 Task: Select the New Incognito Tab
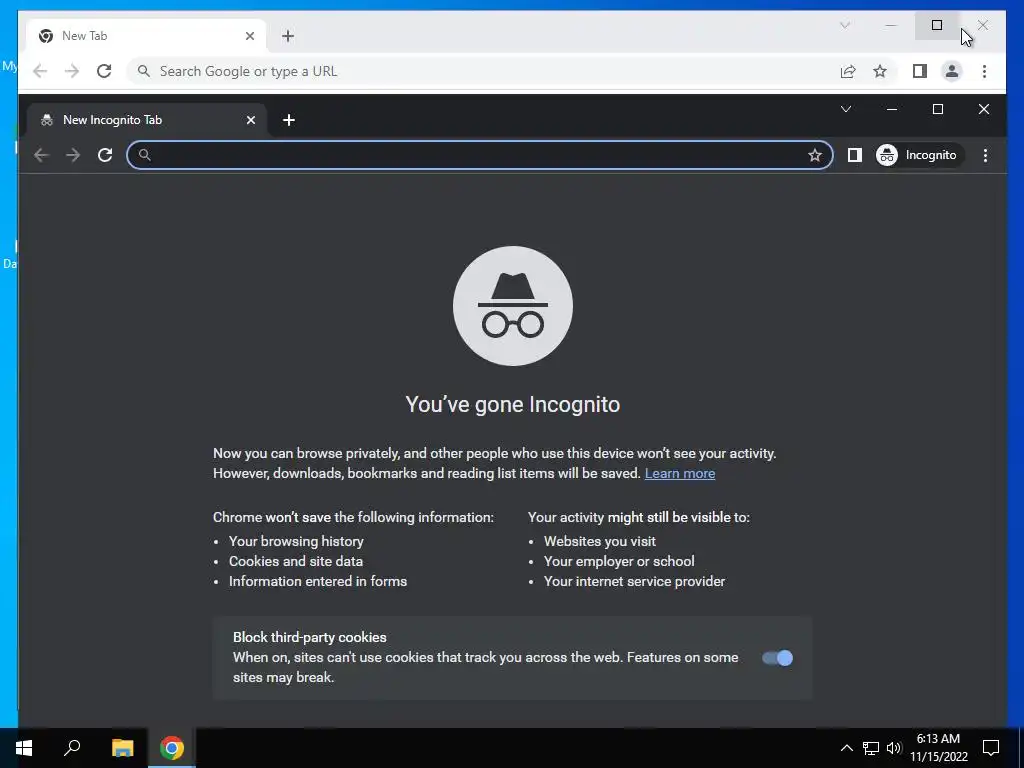click(147, 120)
